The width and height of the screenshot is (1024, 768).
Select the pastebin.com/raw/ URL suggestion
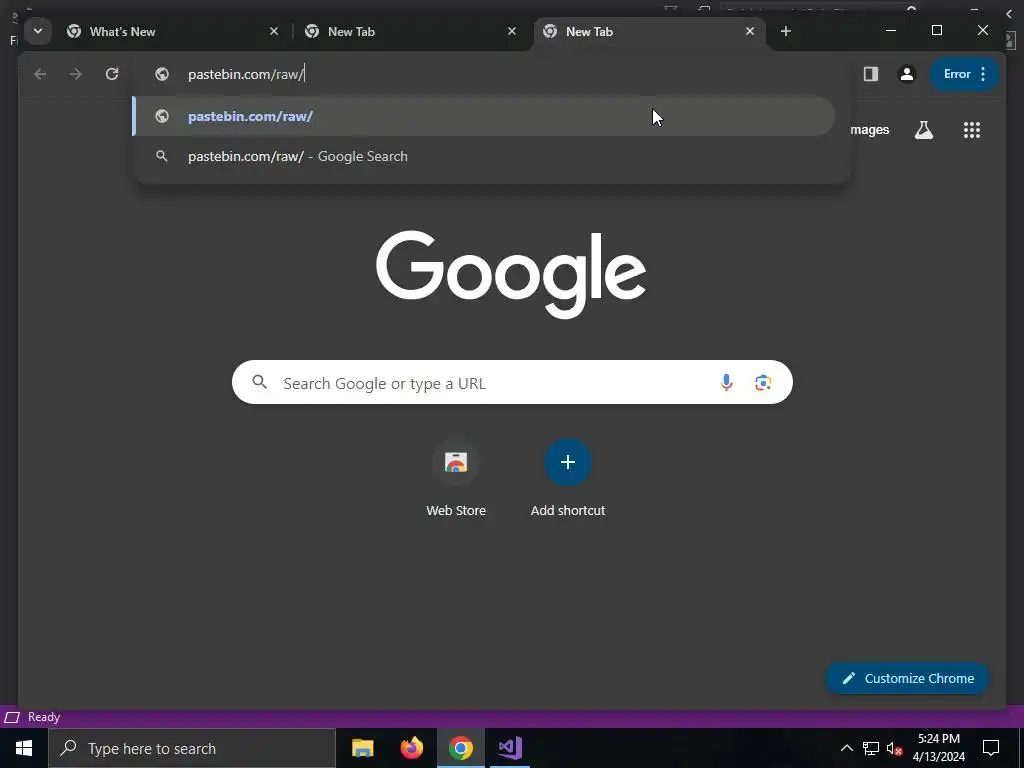483,116
